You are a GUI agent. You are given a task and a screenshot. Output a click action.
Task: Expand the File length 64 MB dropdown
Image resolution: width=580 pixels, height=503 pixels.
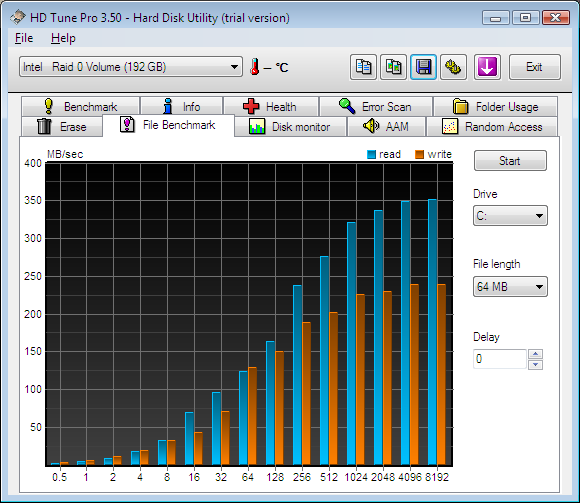click(x=510, y=287)
